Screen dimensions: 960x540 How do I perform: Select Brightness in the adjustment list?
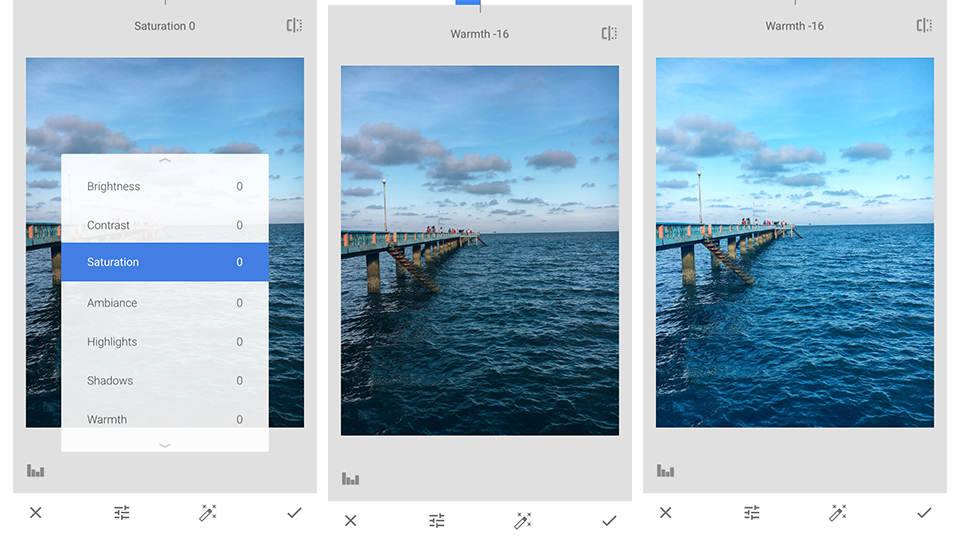pyautogui.click(x=165, y=186)
